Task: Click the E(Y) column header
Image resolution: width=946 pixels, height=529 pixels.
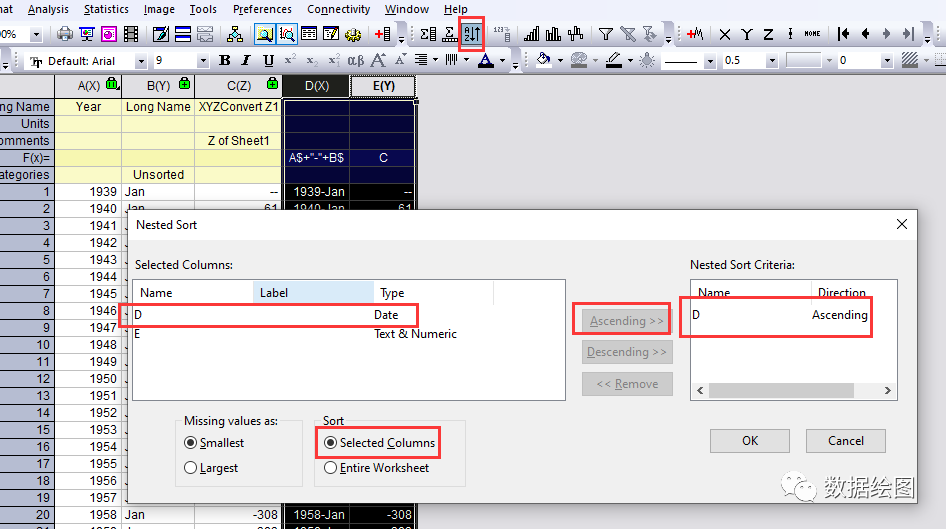Action: [x=383, y=86]
